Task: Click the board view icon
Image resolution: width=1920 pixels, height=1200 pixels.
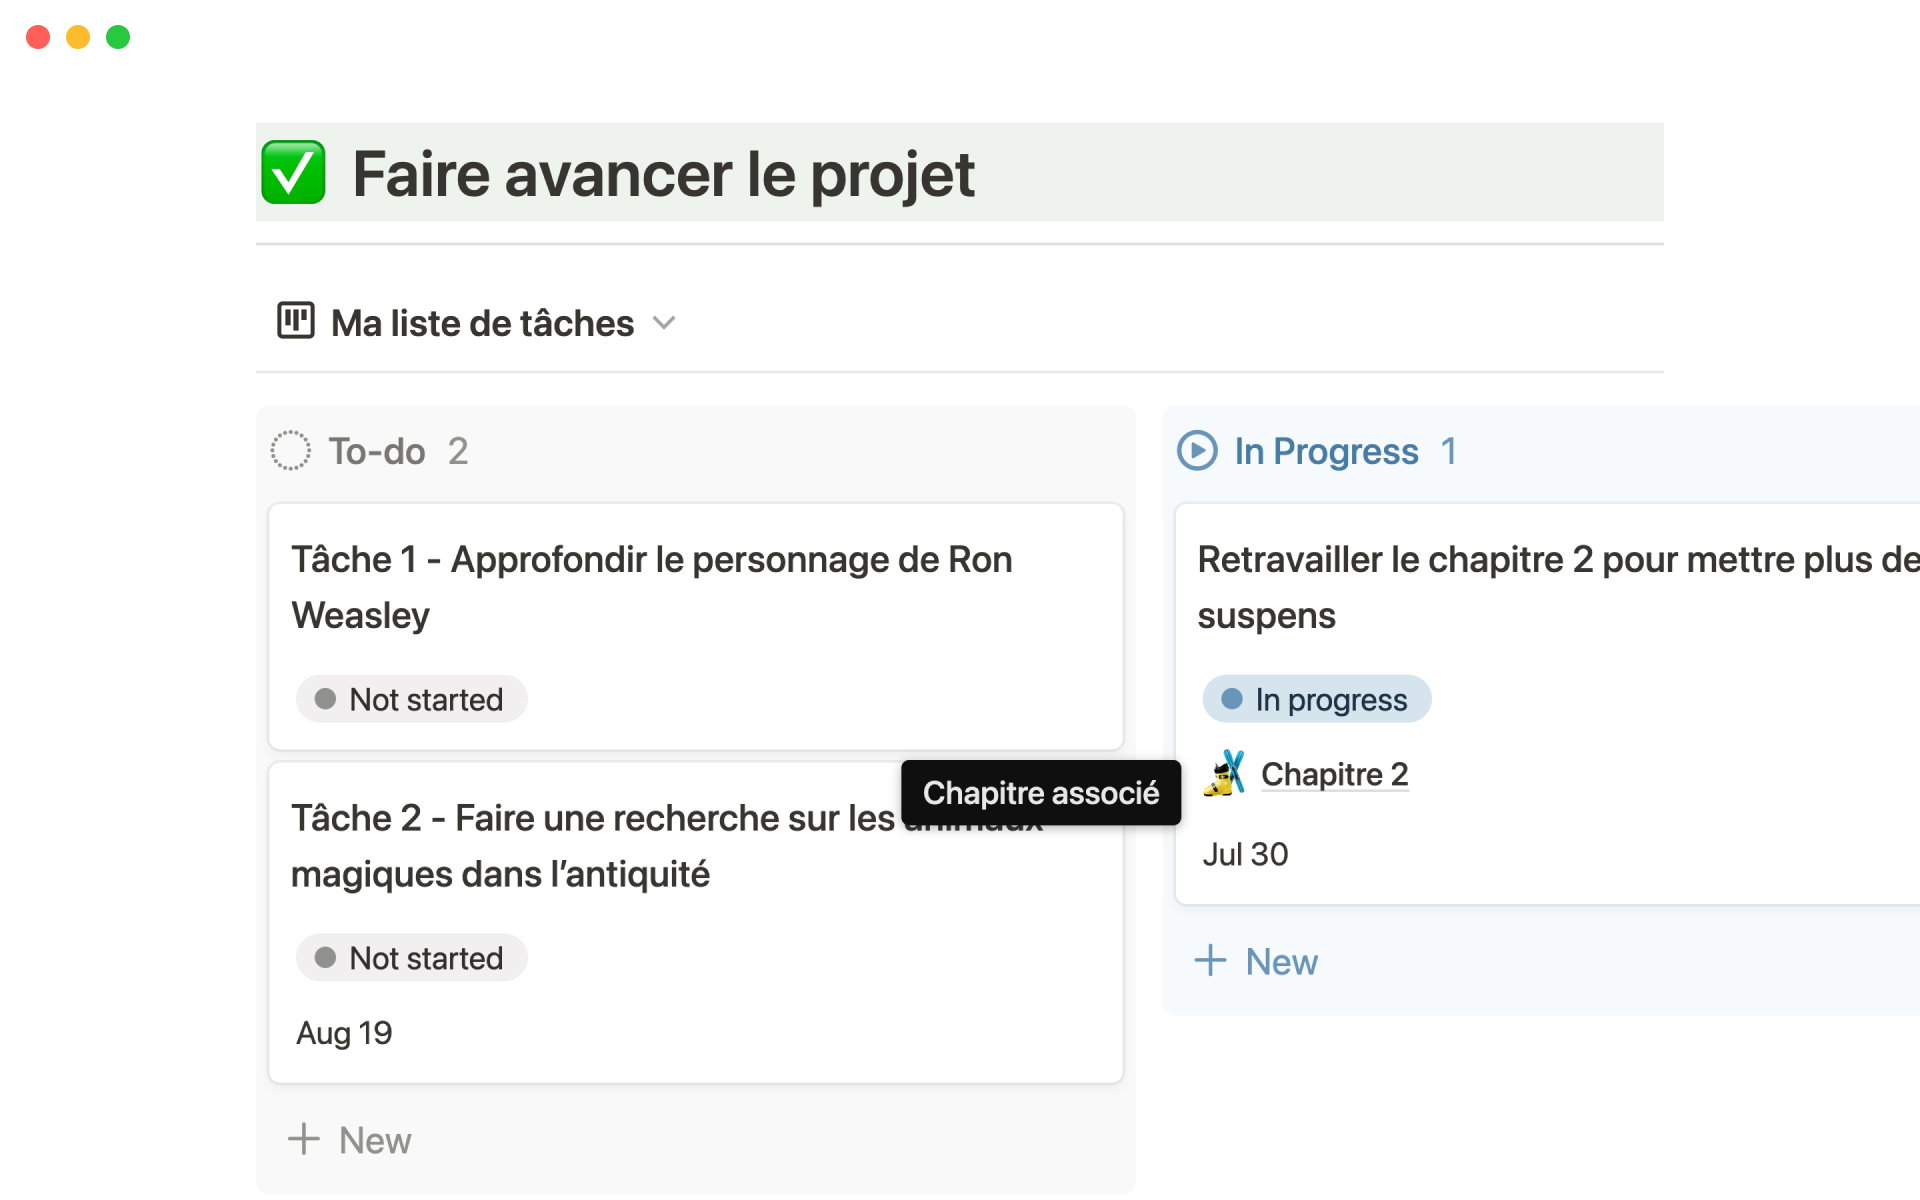Action: click(x=296, y=322)
